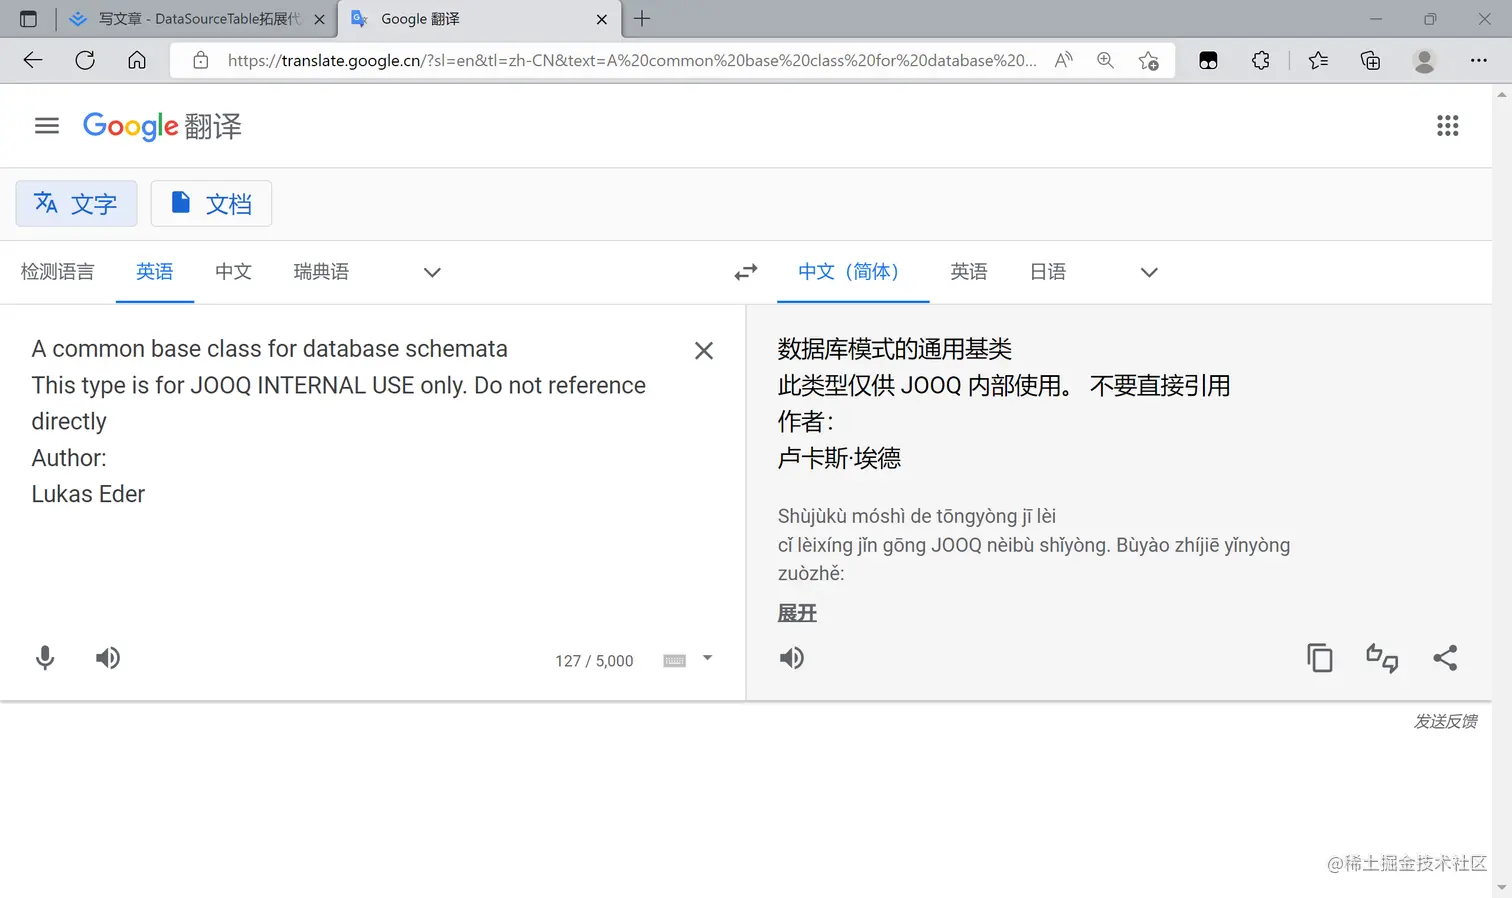1512x898 pixels.
Task: Open browser settings and more menu
Action: pyautogui.click(x=1478, y=60)
